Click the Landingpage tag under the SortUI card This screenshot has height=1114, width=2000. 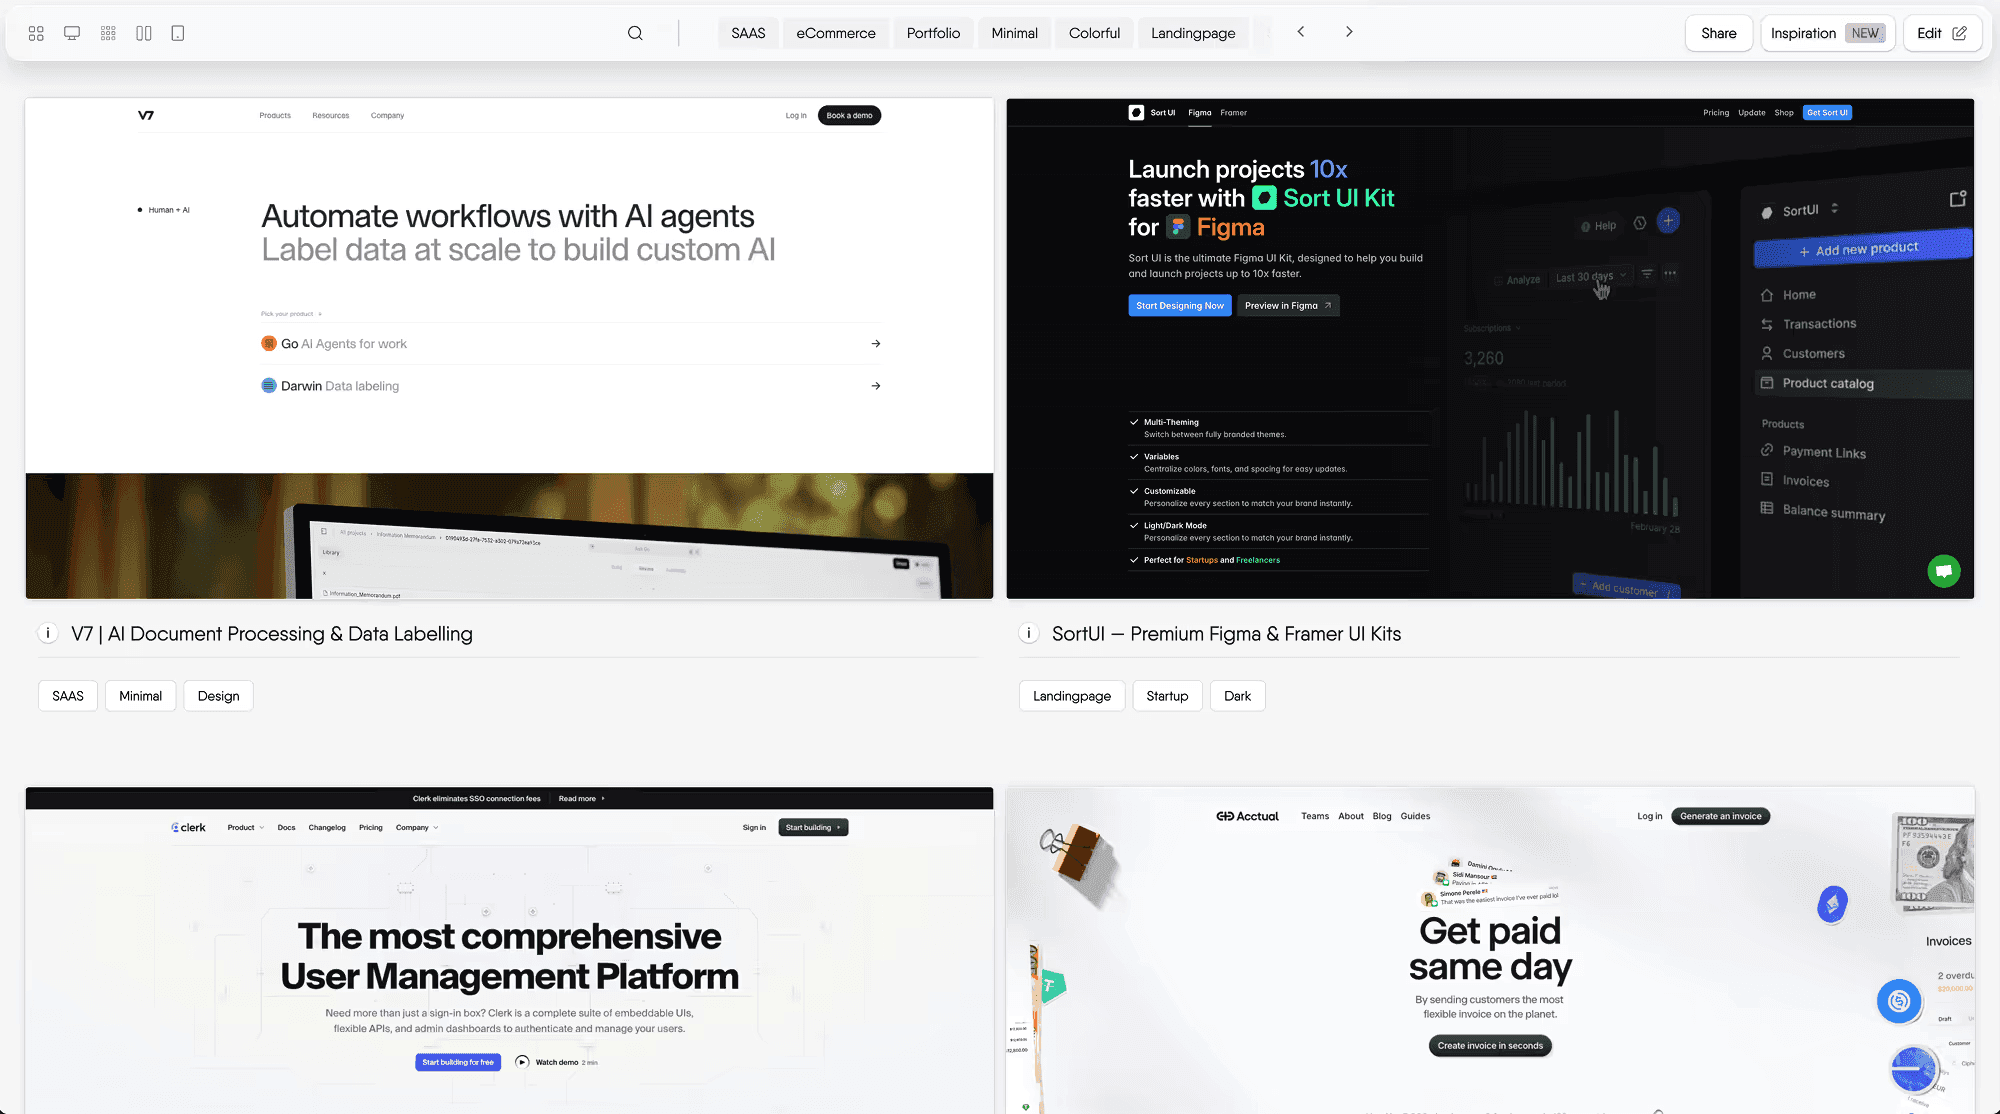(x=1072, y=696)
